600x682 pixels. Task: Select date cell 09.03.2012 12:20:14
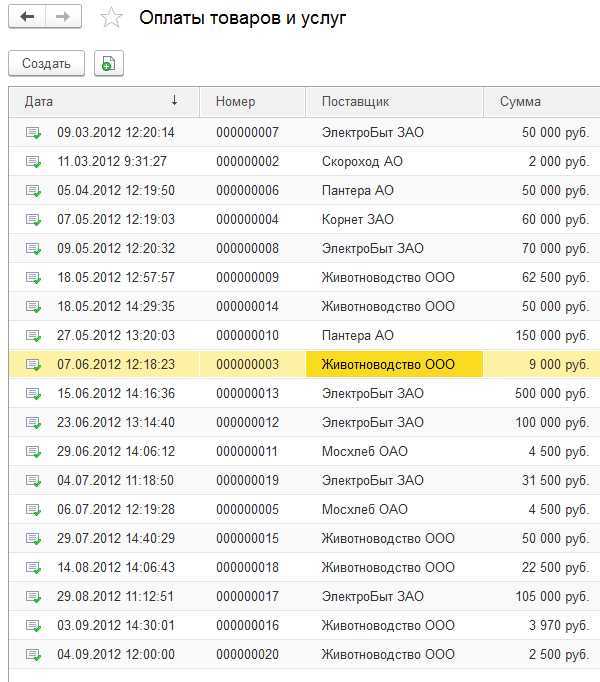116,132
